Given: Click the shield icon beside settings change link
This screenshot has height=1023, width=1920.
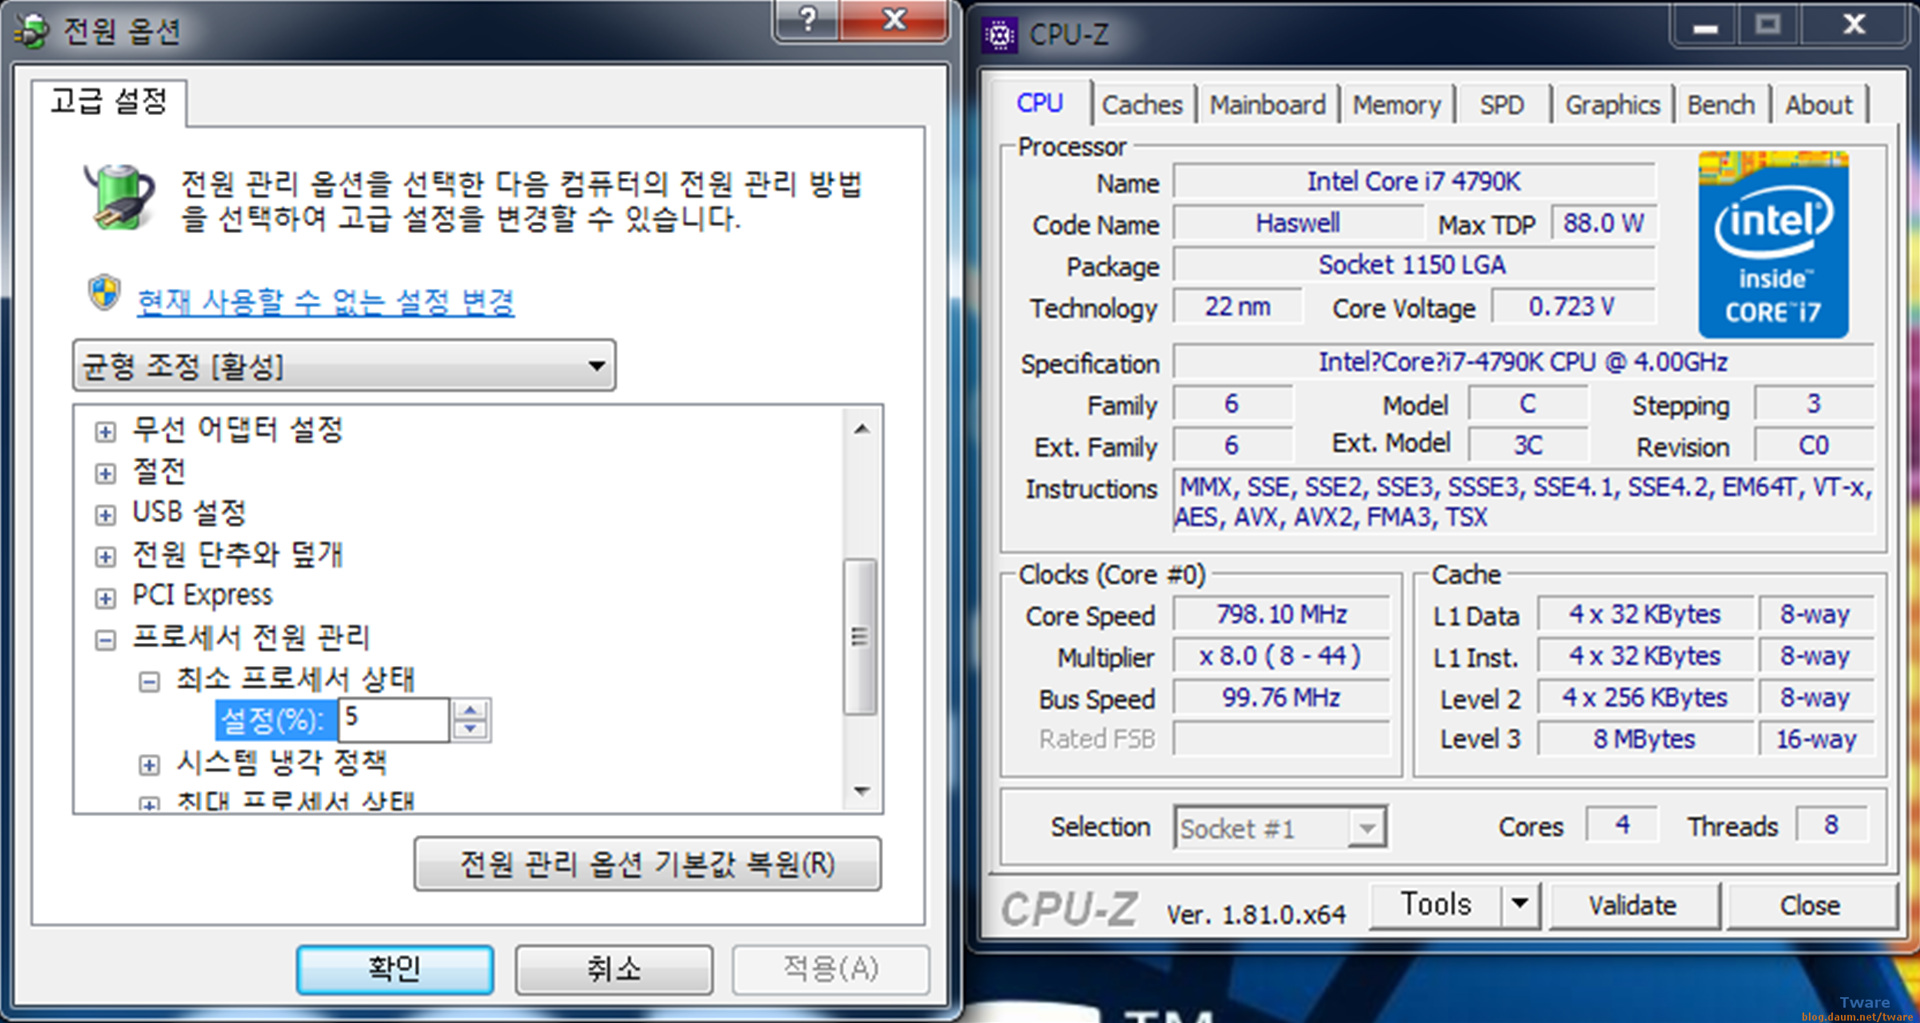Looking at the screenshot, I should [x=104, y=293].
